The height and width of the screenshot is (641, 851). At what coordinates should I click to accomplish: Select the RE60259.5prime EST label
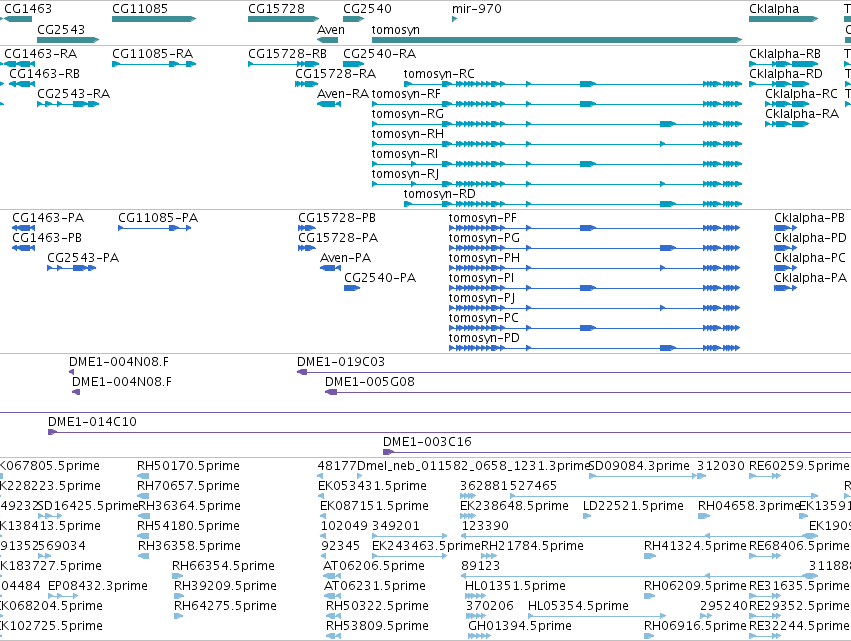[x=799, y=466]
